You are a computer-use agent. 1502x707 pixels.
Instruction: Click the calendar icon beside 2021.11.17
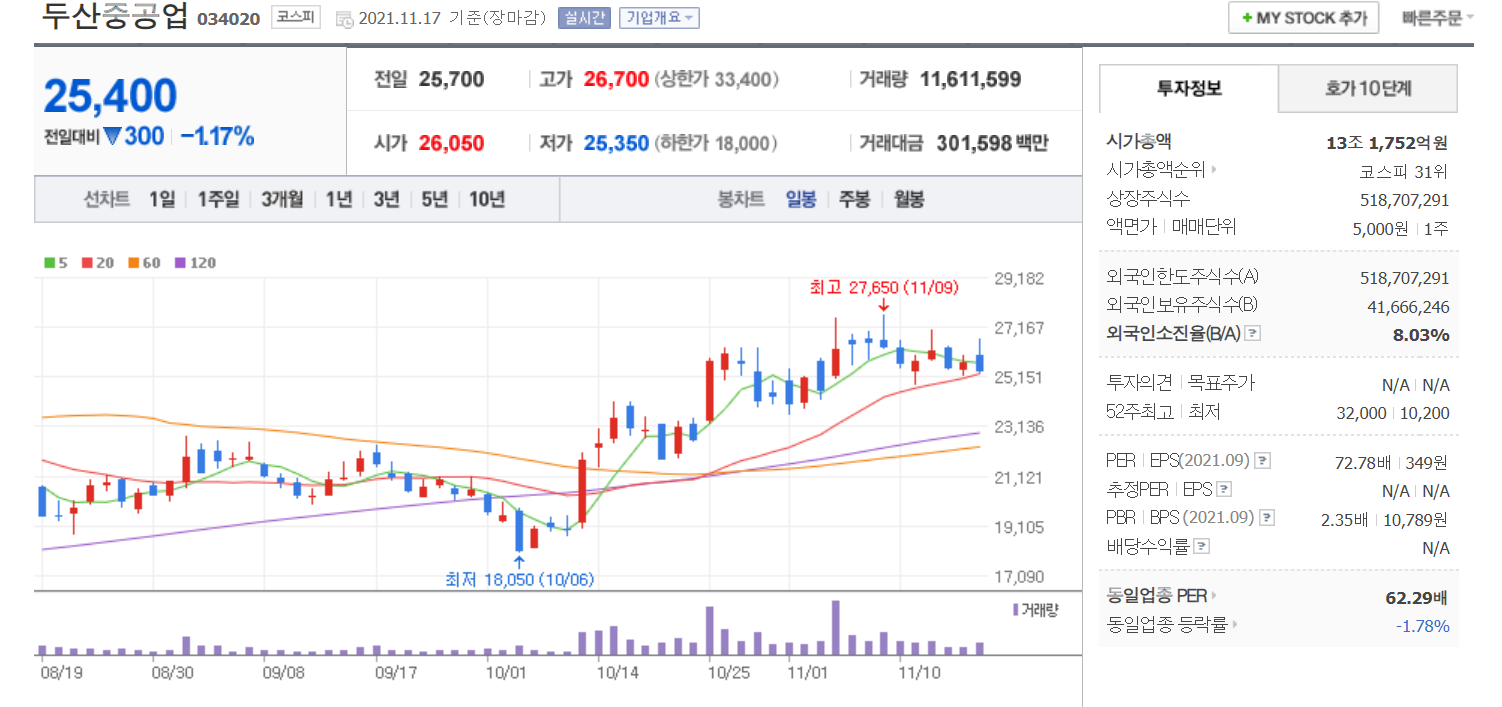(x=344, y=19)
